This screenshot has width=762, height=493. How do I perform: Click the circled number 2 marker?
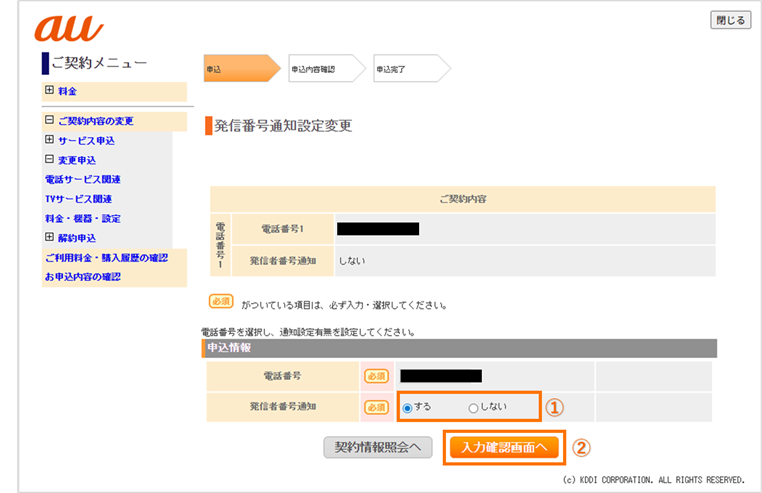click(x=579, y=447)
